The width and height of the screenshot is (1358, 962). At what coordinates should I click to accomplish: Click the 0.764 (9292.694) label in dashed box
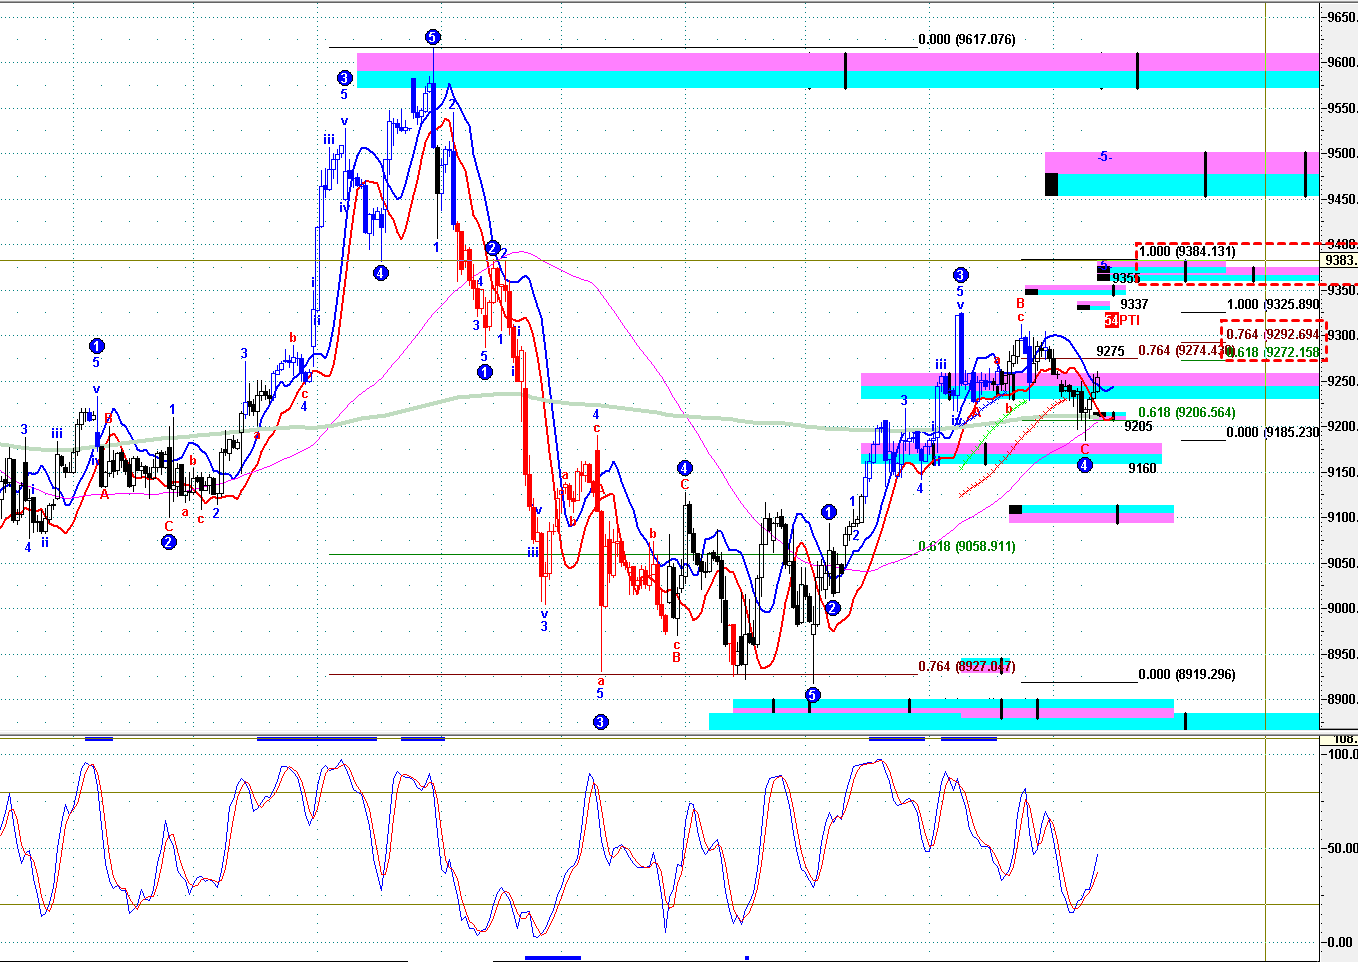coord(1273,335)
